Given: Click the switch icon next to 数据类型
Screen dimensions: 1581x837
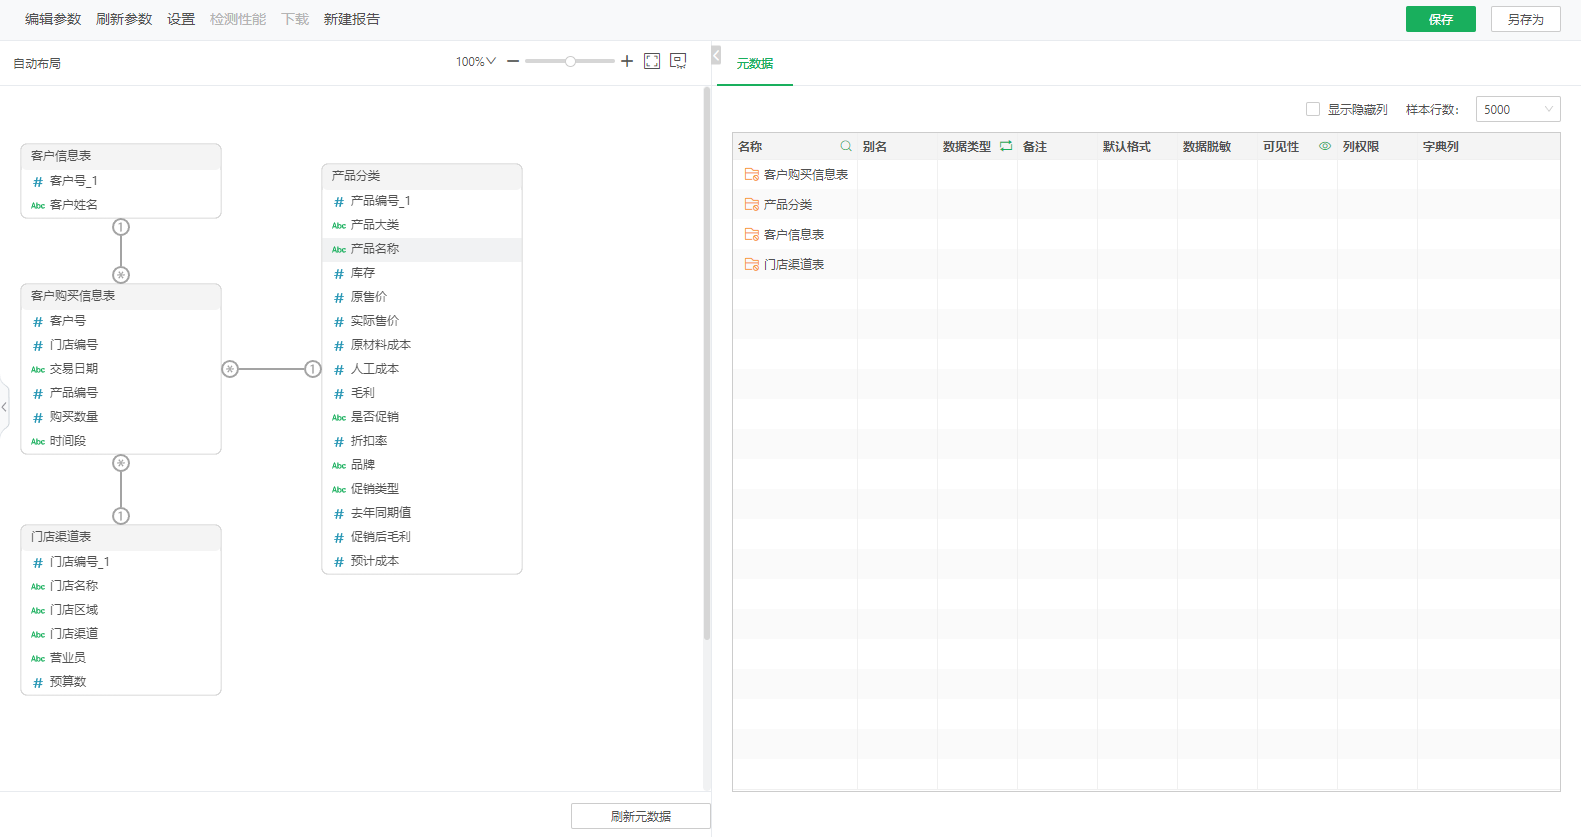Looking at the screenshot, I should 1006,146.
